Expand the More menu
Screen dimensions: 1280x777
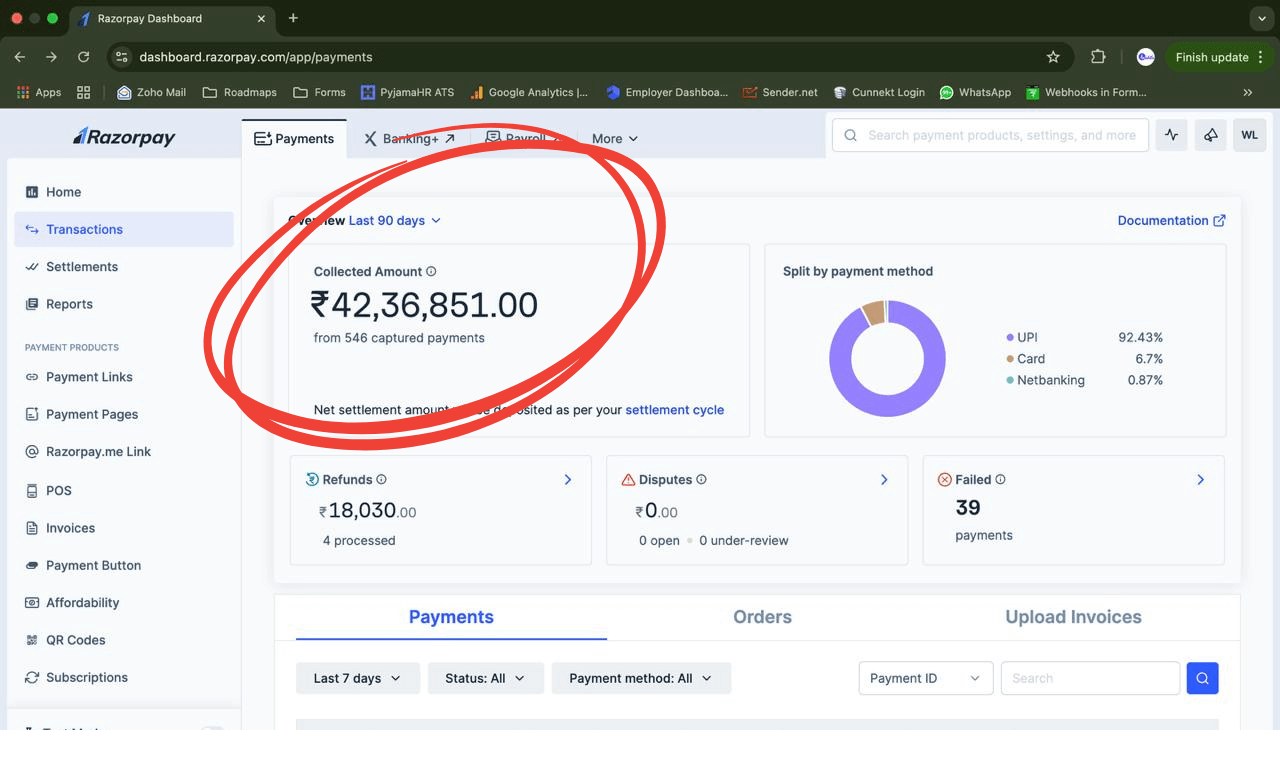tap(614, 139)
